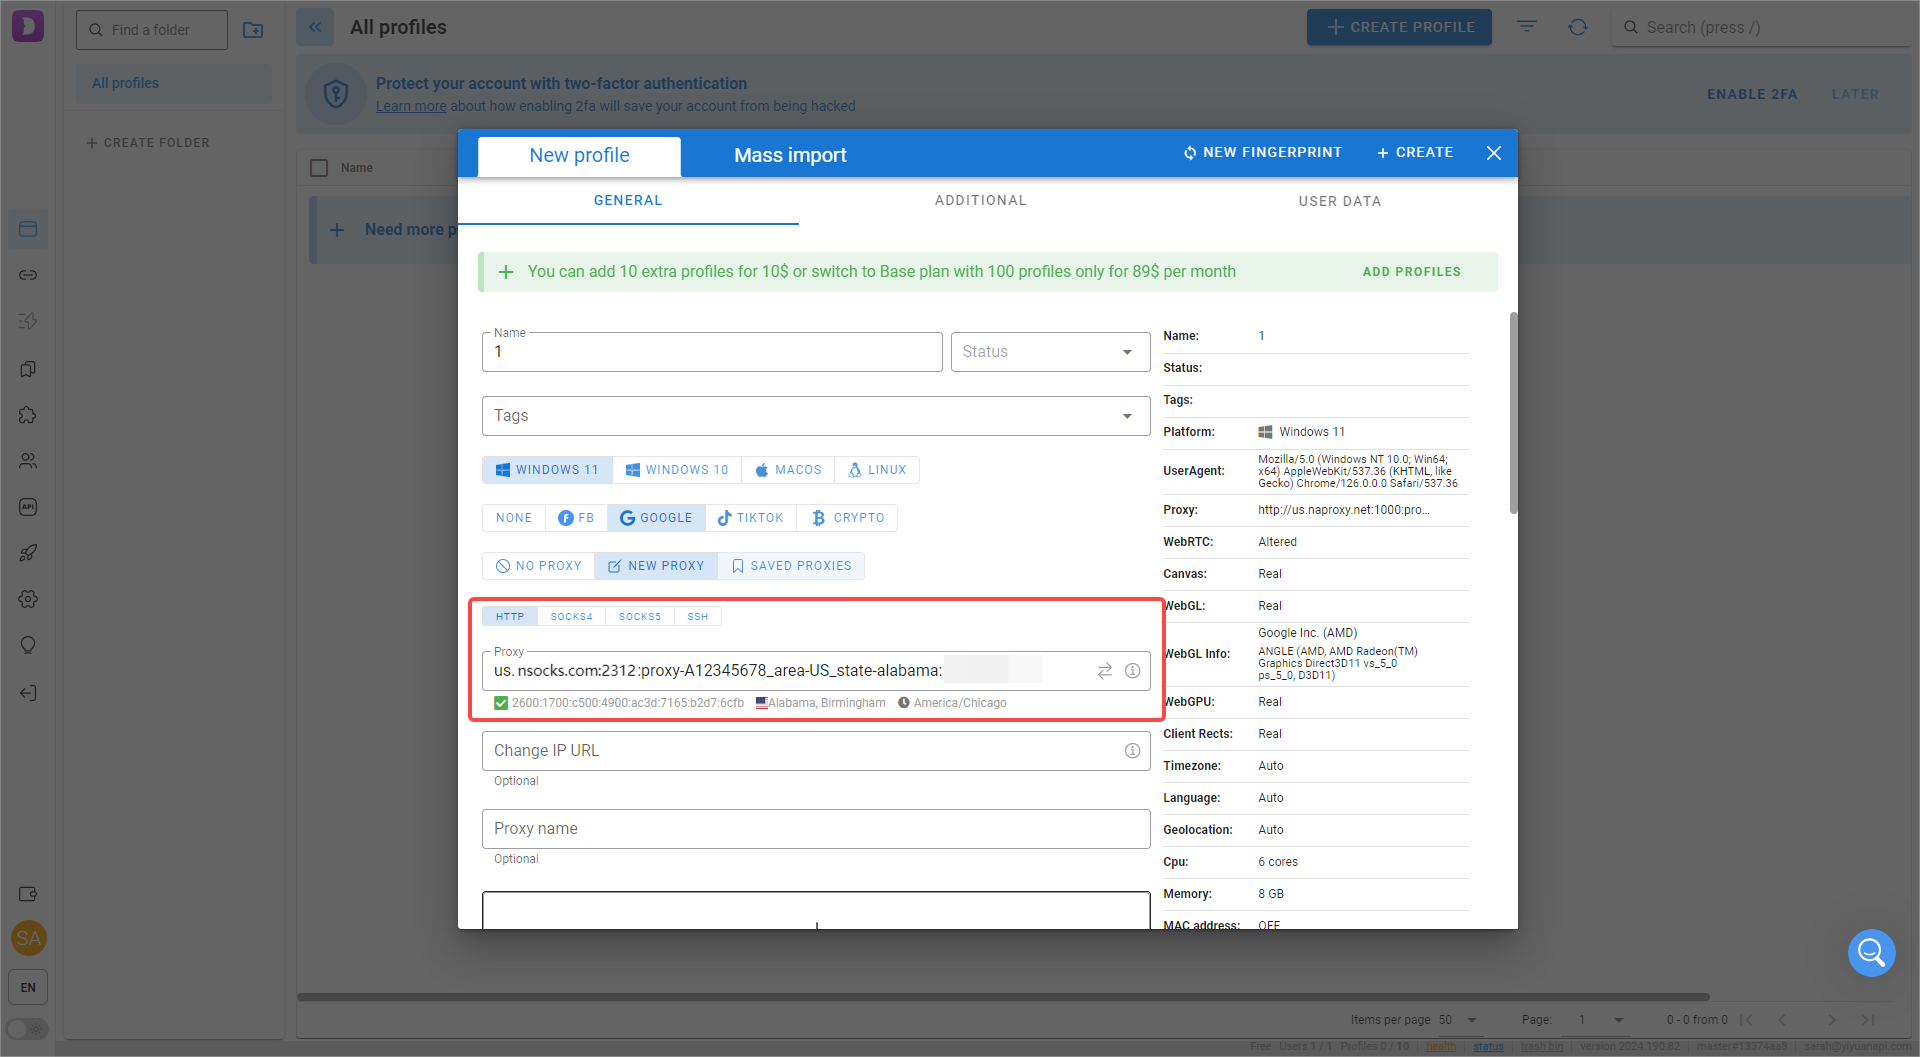Switch to the Mass import tab

coord(790,156)
